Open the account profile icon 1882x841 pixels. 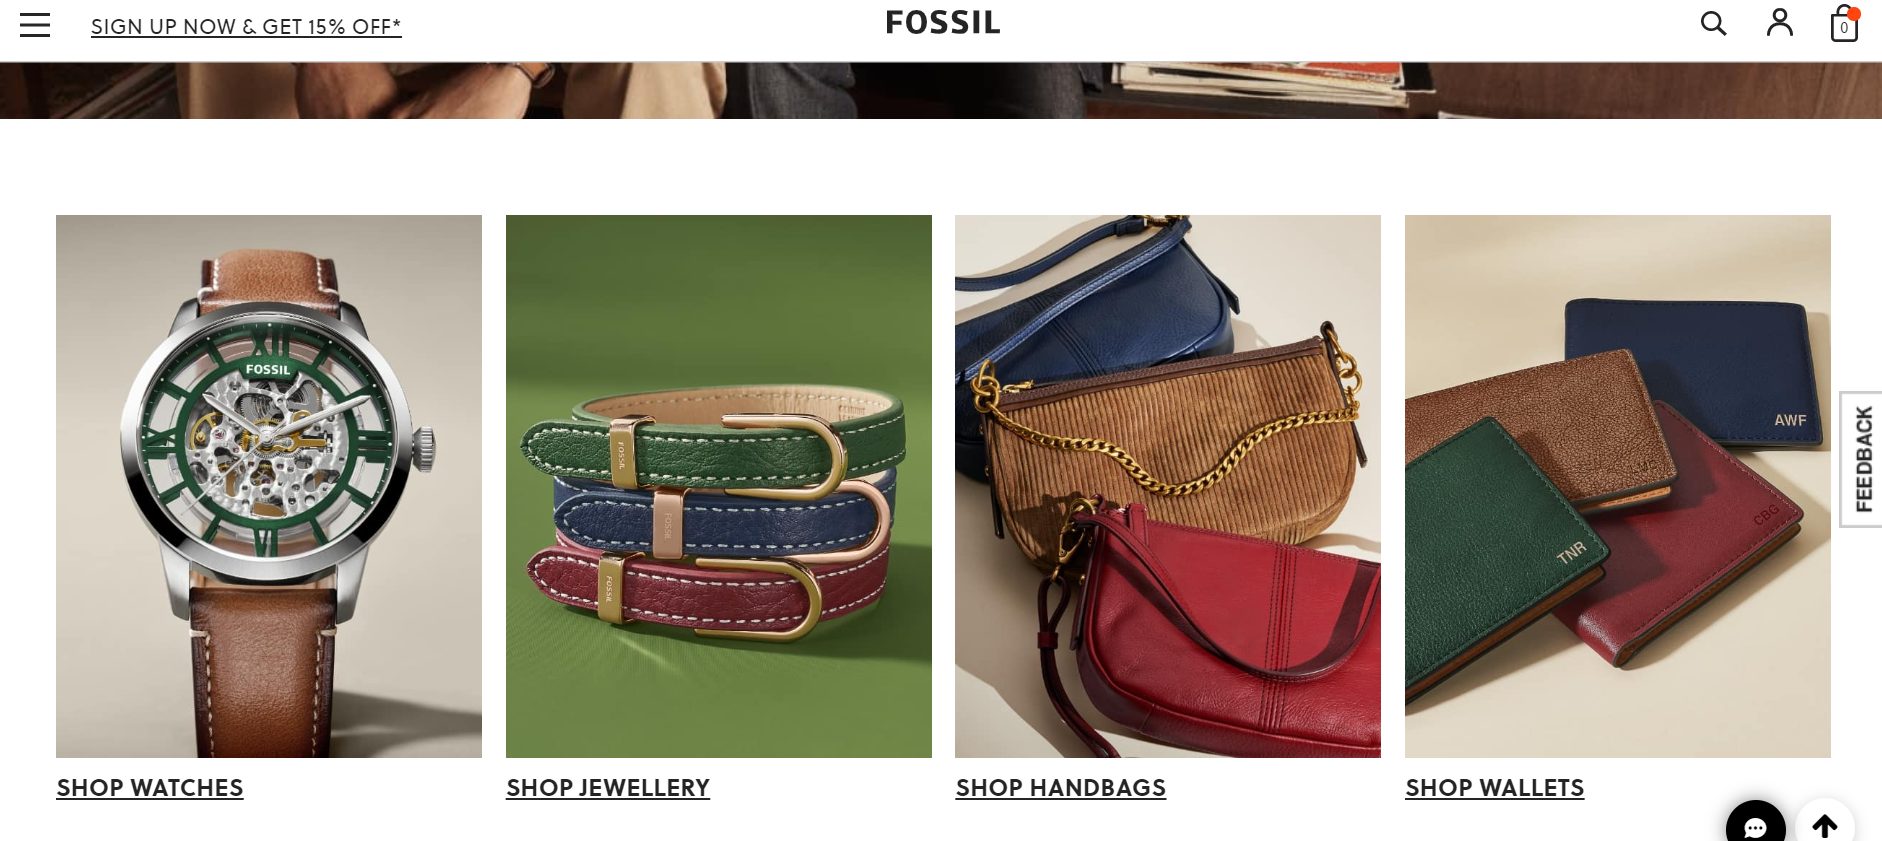(1779, 23)
